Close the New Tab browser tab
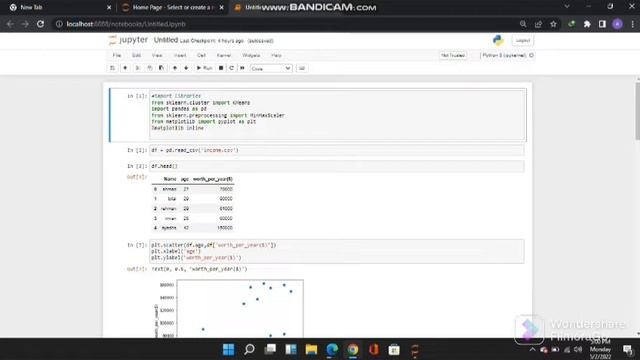 (x=109, y=7)
